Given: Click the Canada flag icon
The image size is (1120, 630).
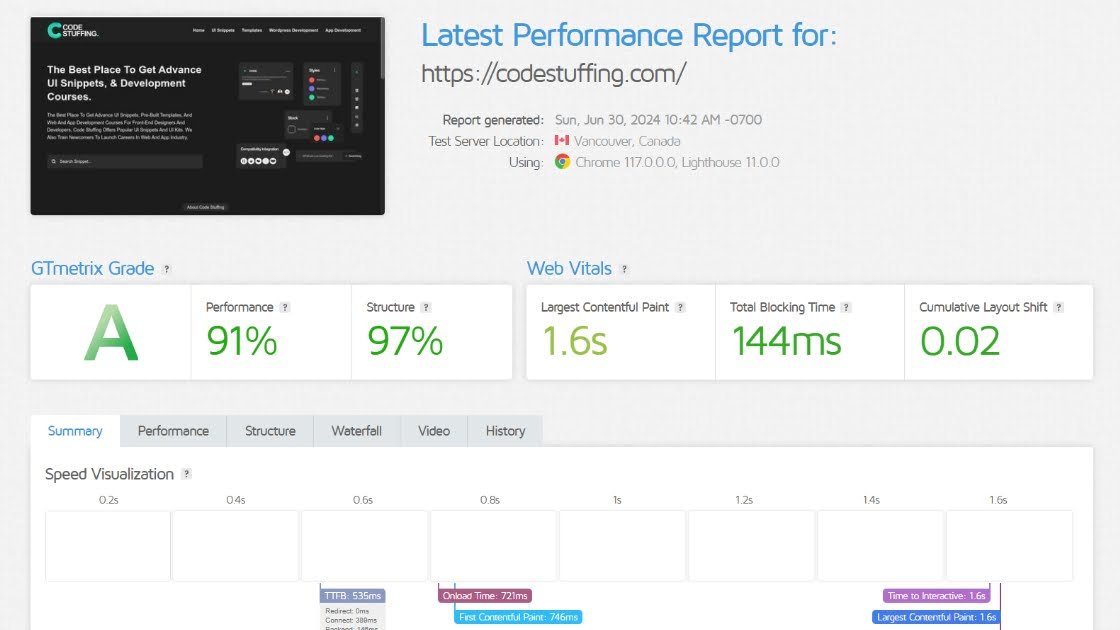Looking at the screenshot, I should click(x=561, y=141).
